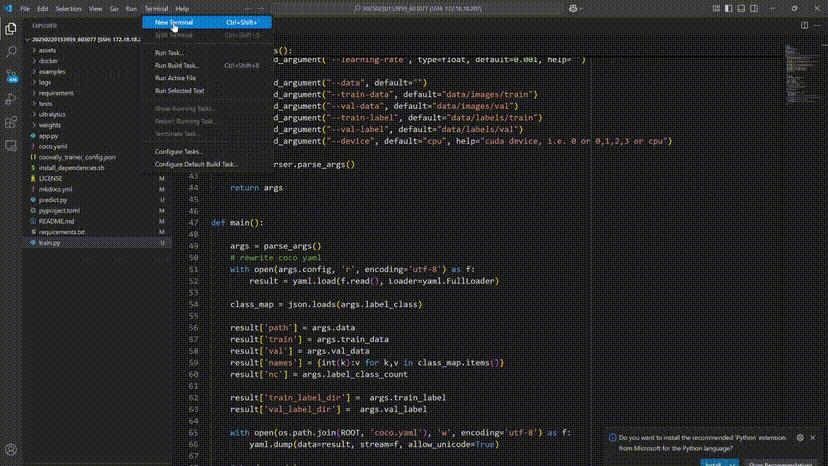Open the Search view in activity bar
Image resolution: width=828 pixels, height=466 pixels.
click(x=11, y=51)
